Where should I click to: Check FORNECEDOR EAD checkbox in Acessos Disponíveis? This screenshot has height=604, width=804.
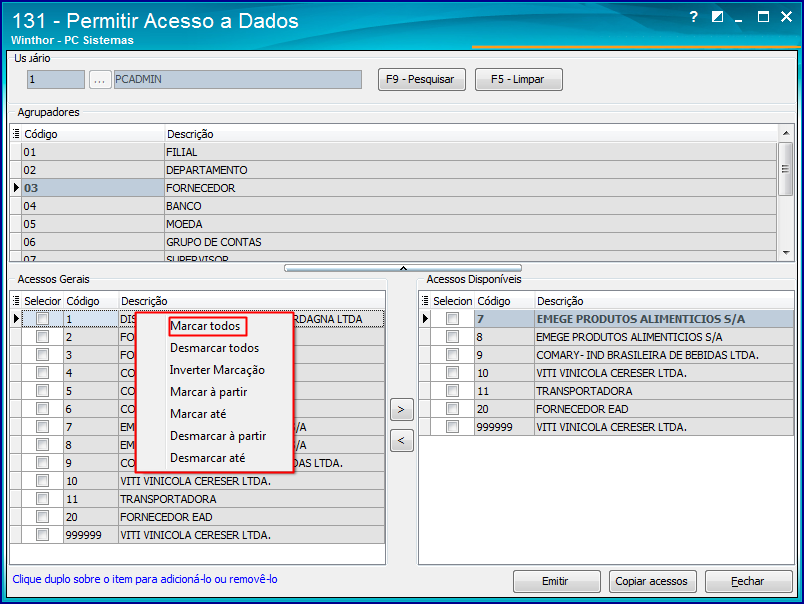click(452, 409)
